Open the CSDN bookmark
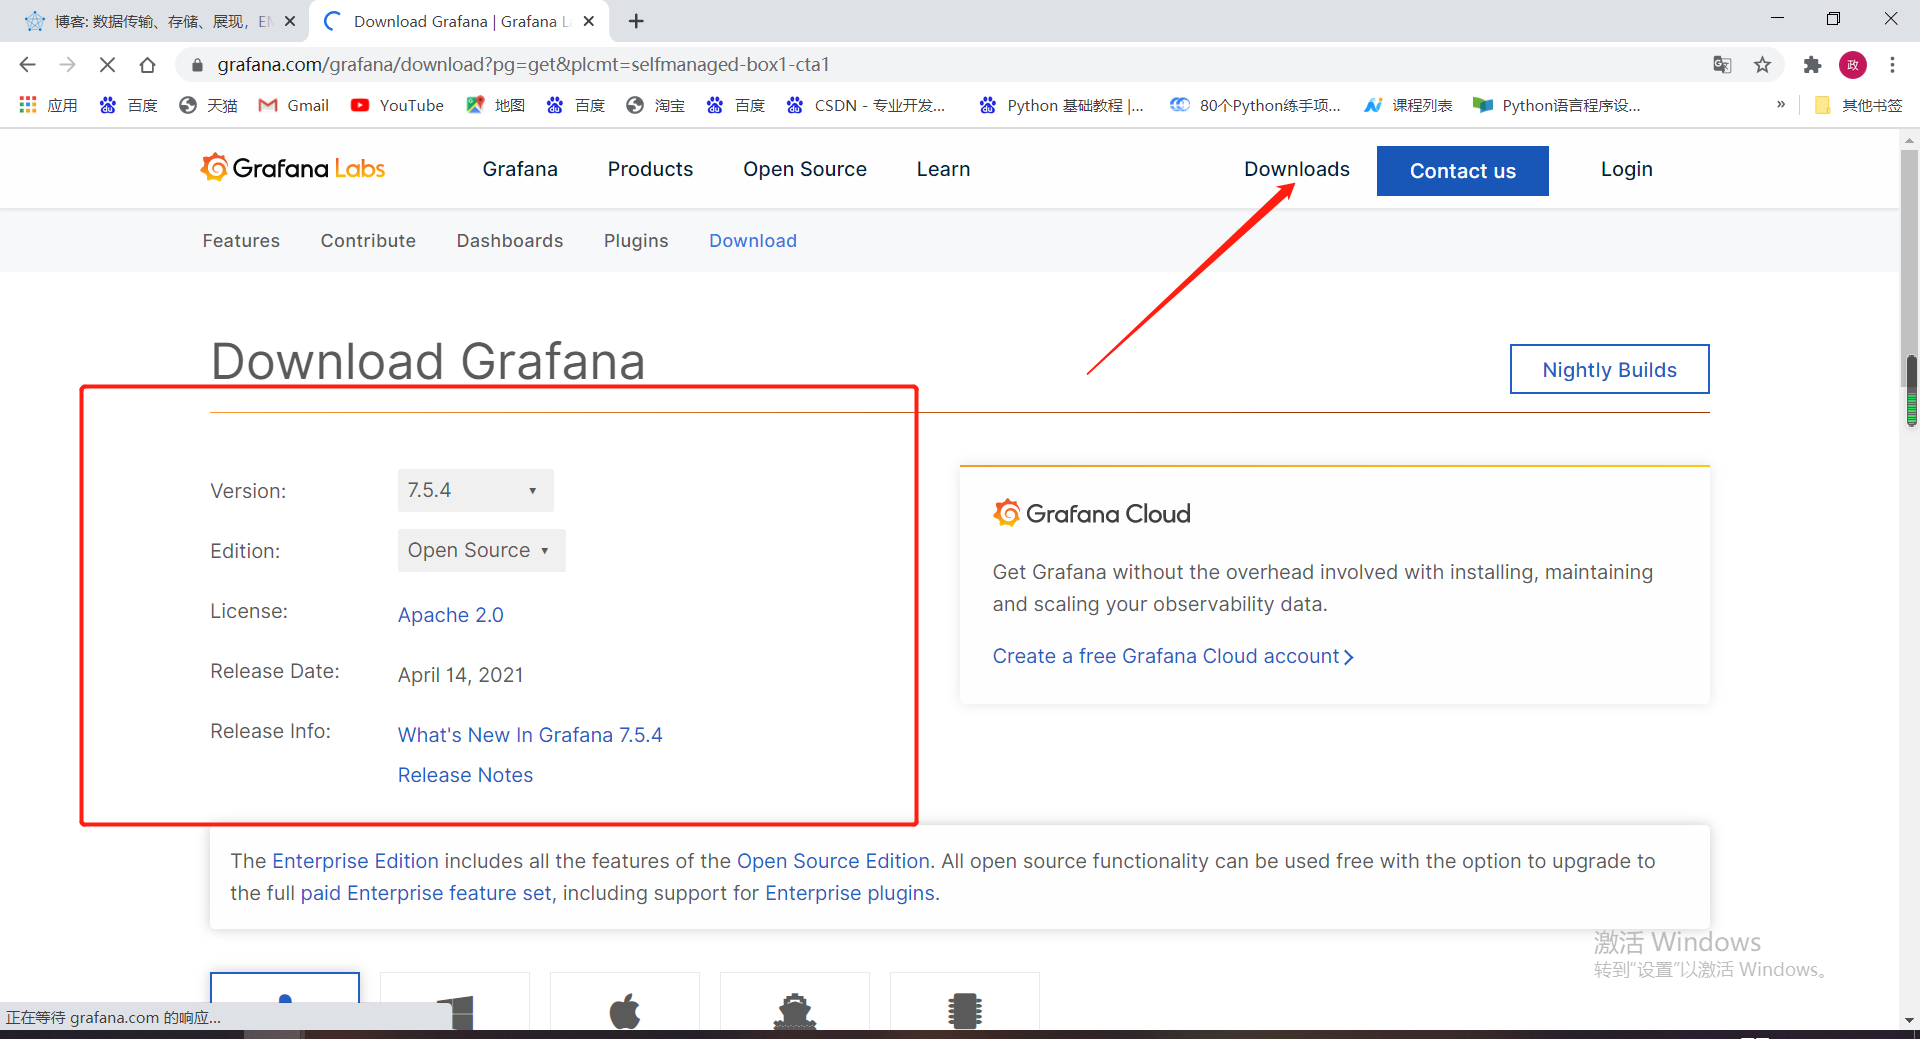1920x1039 pixels. click(866, 105)
